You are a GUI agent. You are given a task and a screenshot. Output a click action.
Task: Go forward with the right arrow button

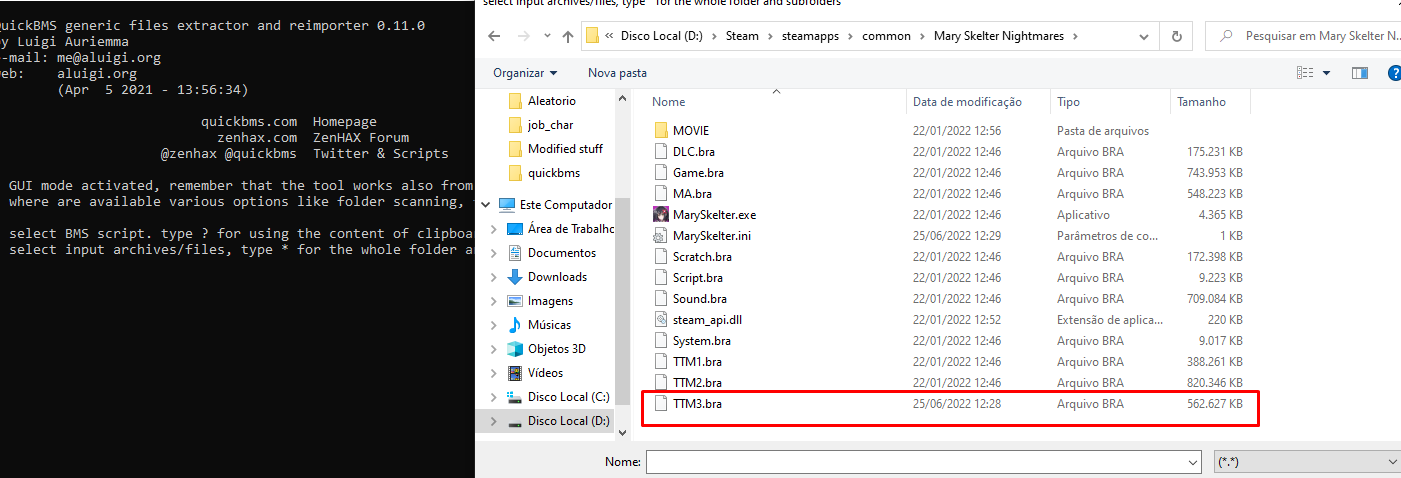click(522, 36)
